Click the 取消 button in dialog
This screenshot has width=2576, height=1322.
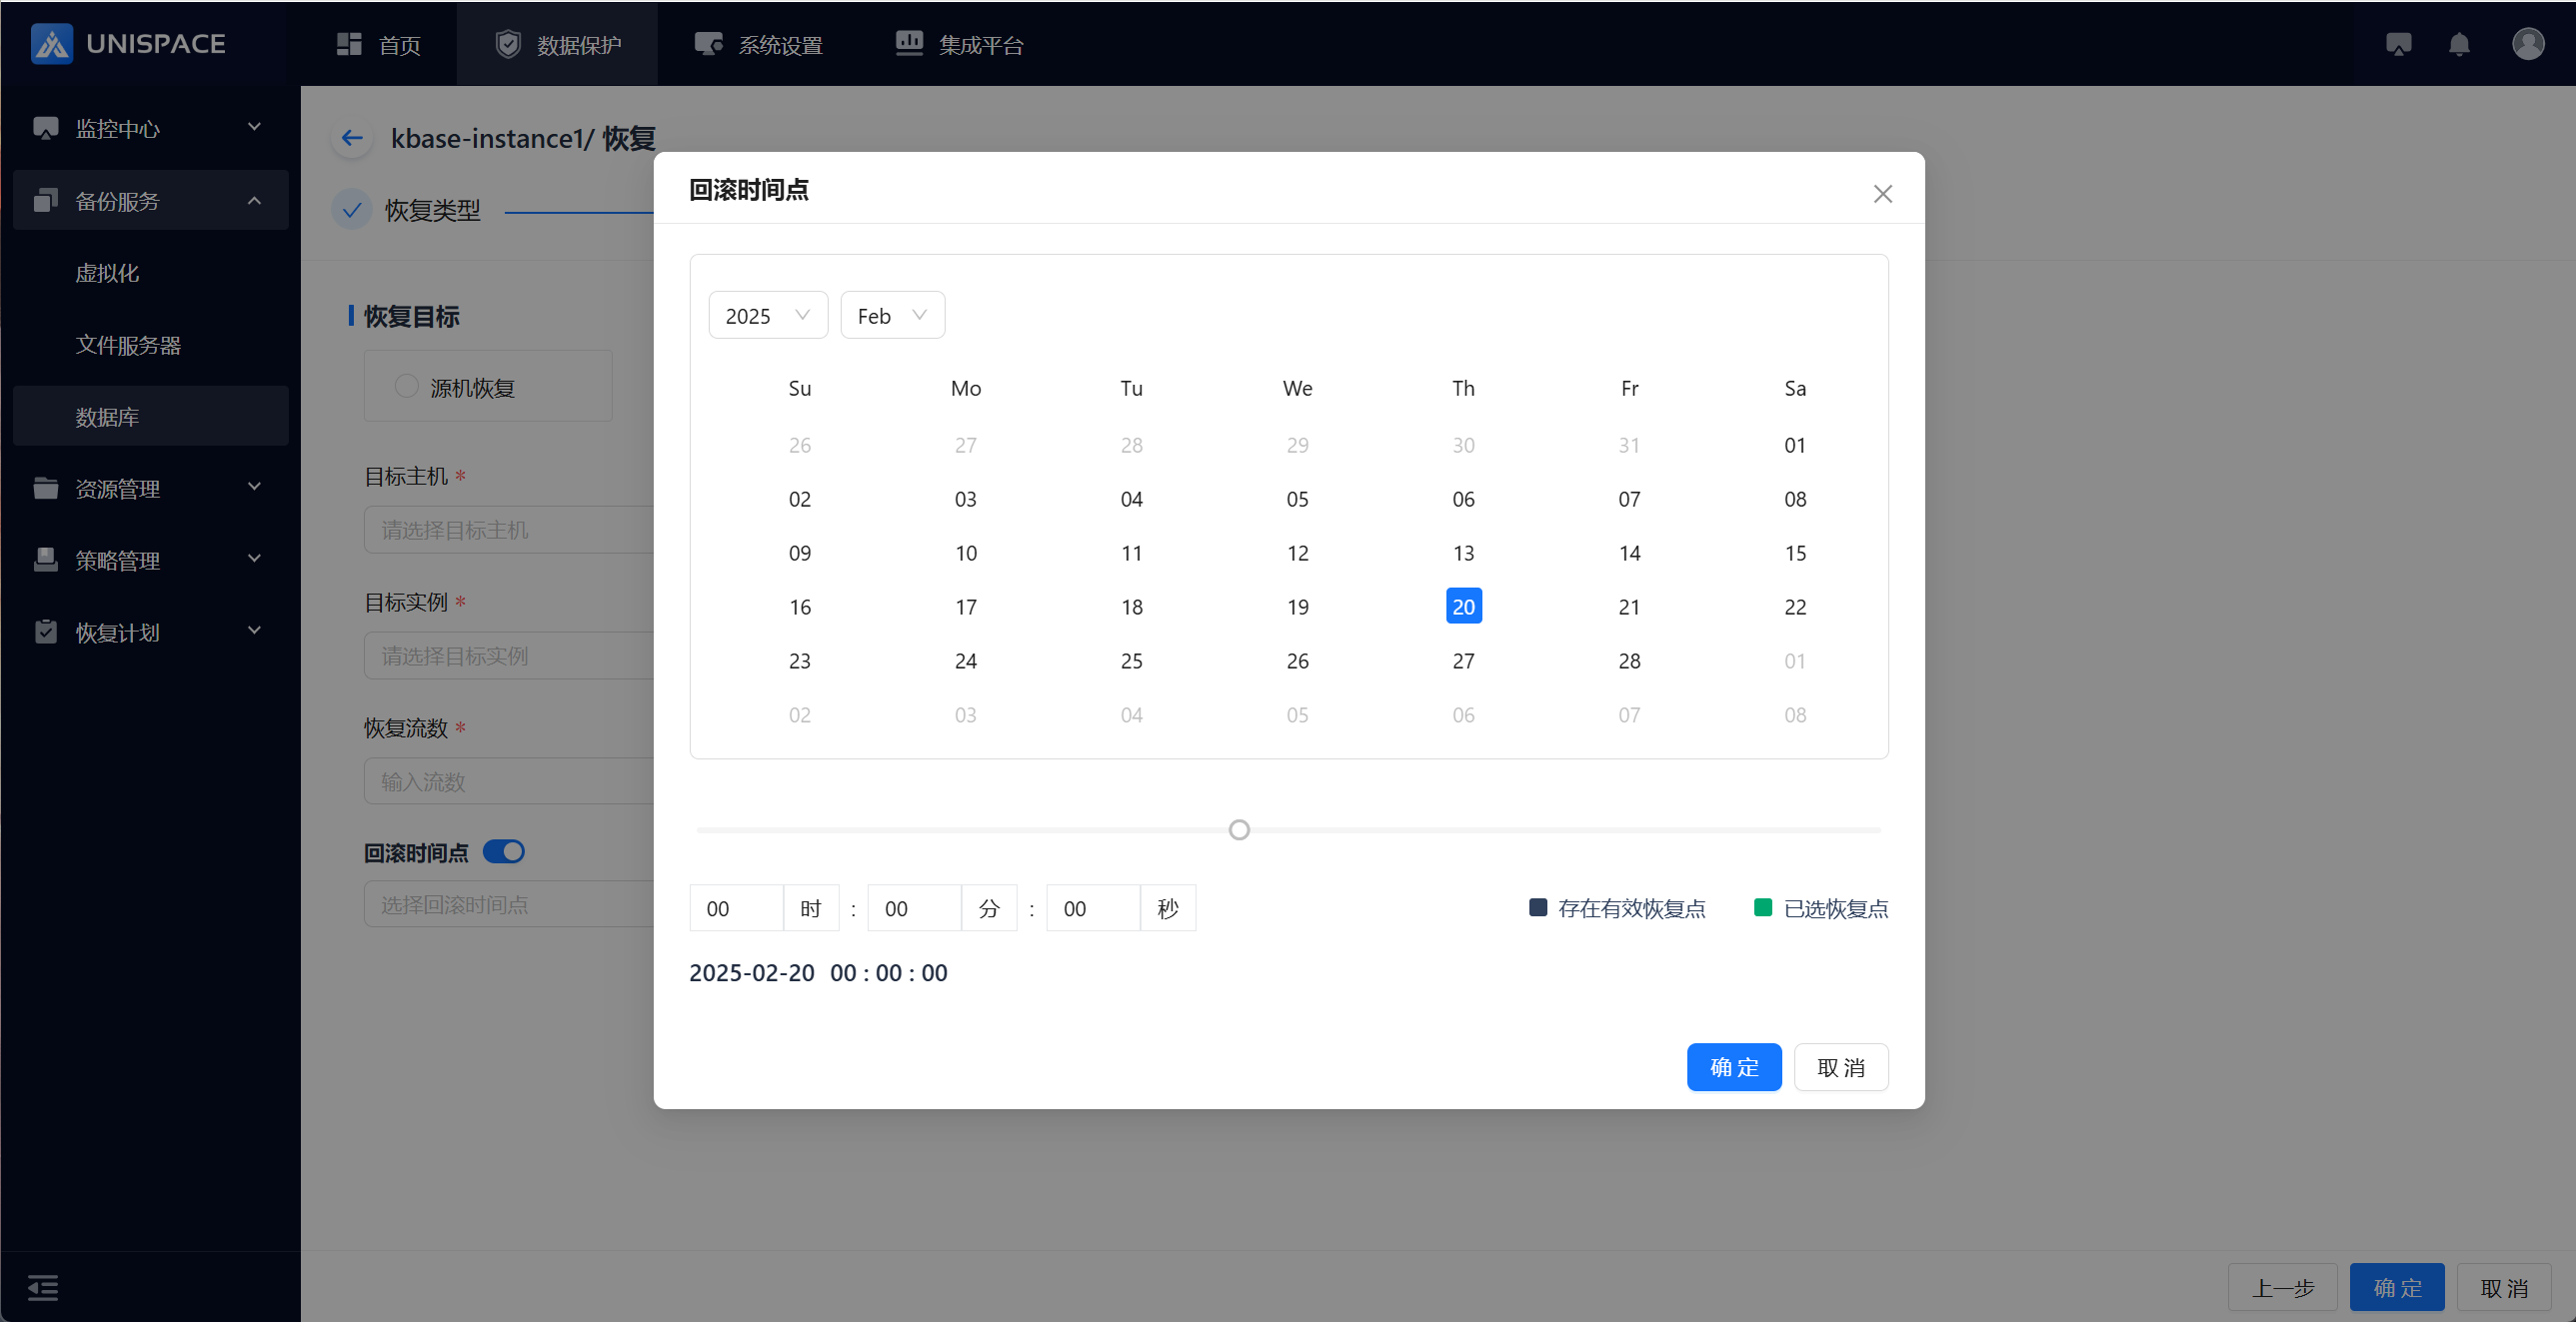click(x=1840, y=1067)
